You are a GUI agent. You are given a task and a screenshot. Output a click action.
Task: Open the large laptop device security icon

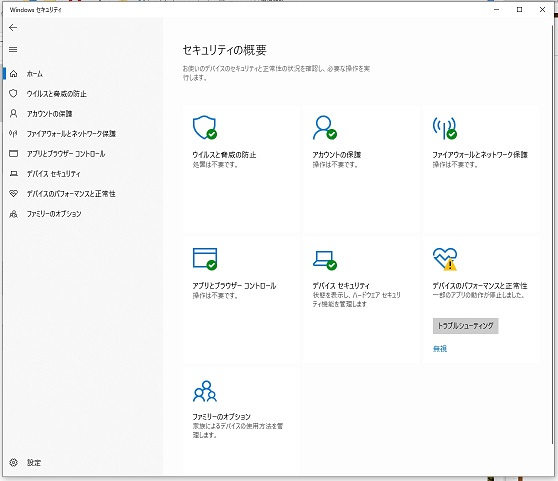click(325, 260)
